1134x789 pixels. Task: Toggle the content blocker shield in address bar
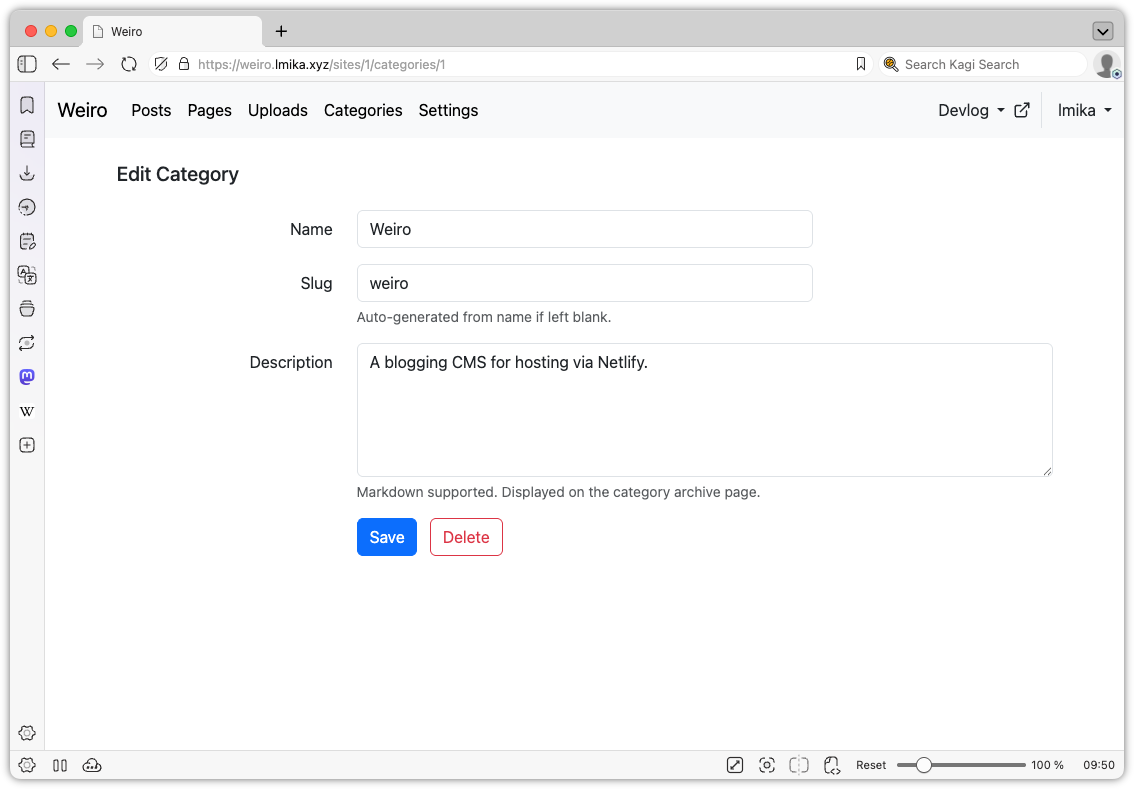(x=161, y=63)
